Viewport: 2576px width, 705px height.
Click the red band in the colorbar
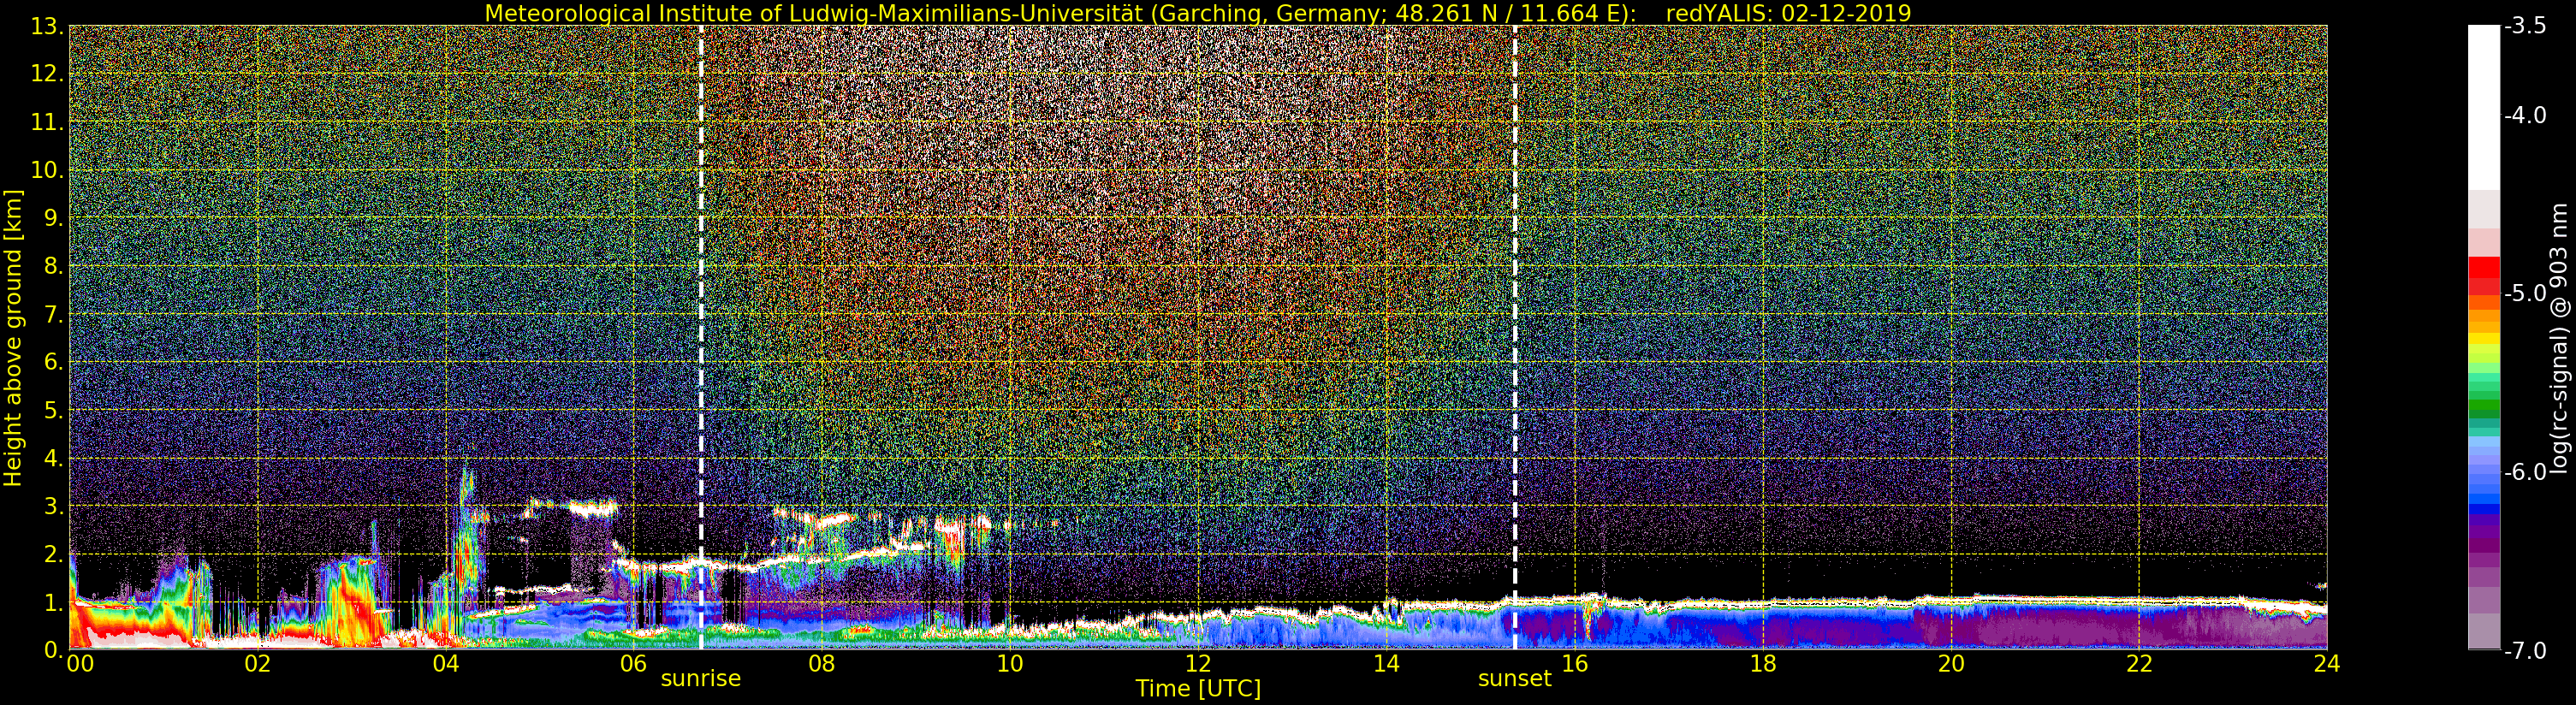(x=2484, y=275)
